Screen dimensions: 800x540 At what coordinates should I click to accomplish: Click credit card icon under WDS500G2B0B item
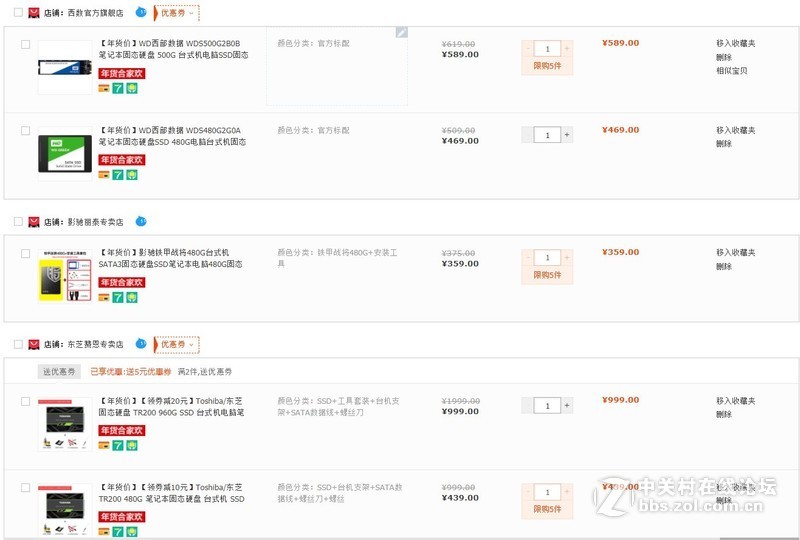click(x=104, y=88)
